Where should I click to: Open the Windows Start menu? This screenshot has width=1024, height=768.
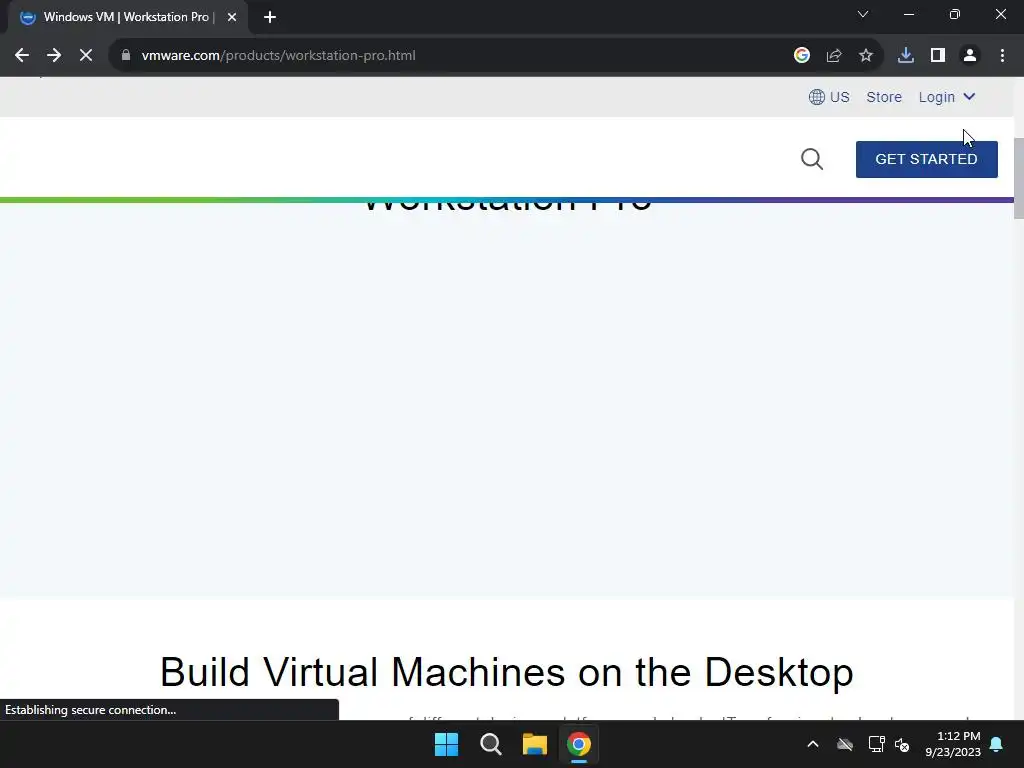tap(447, 744)
